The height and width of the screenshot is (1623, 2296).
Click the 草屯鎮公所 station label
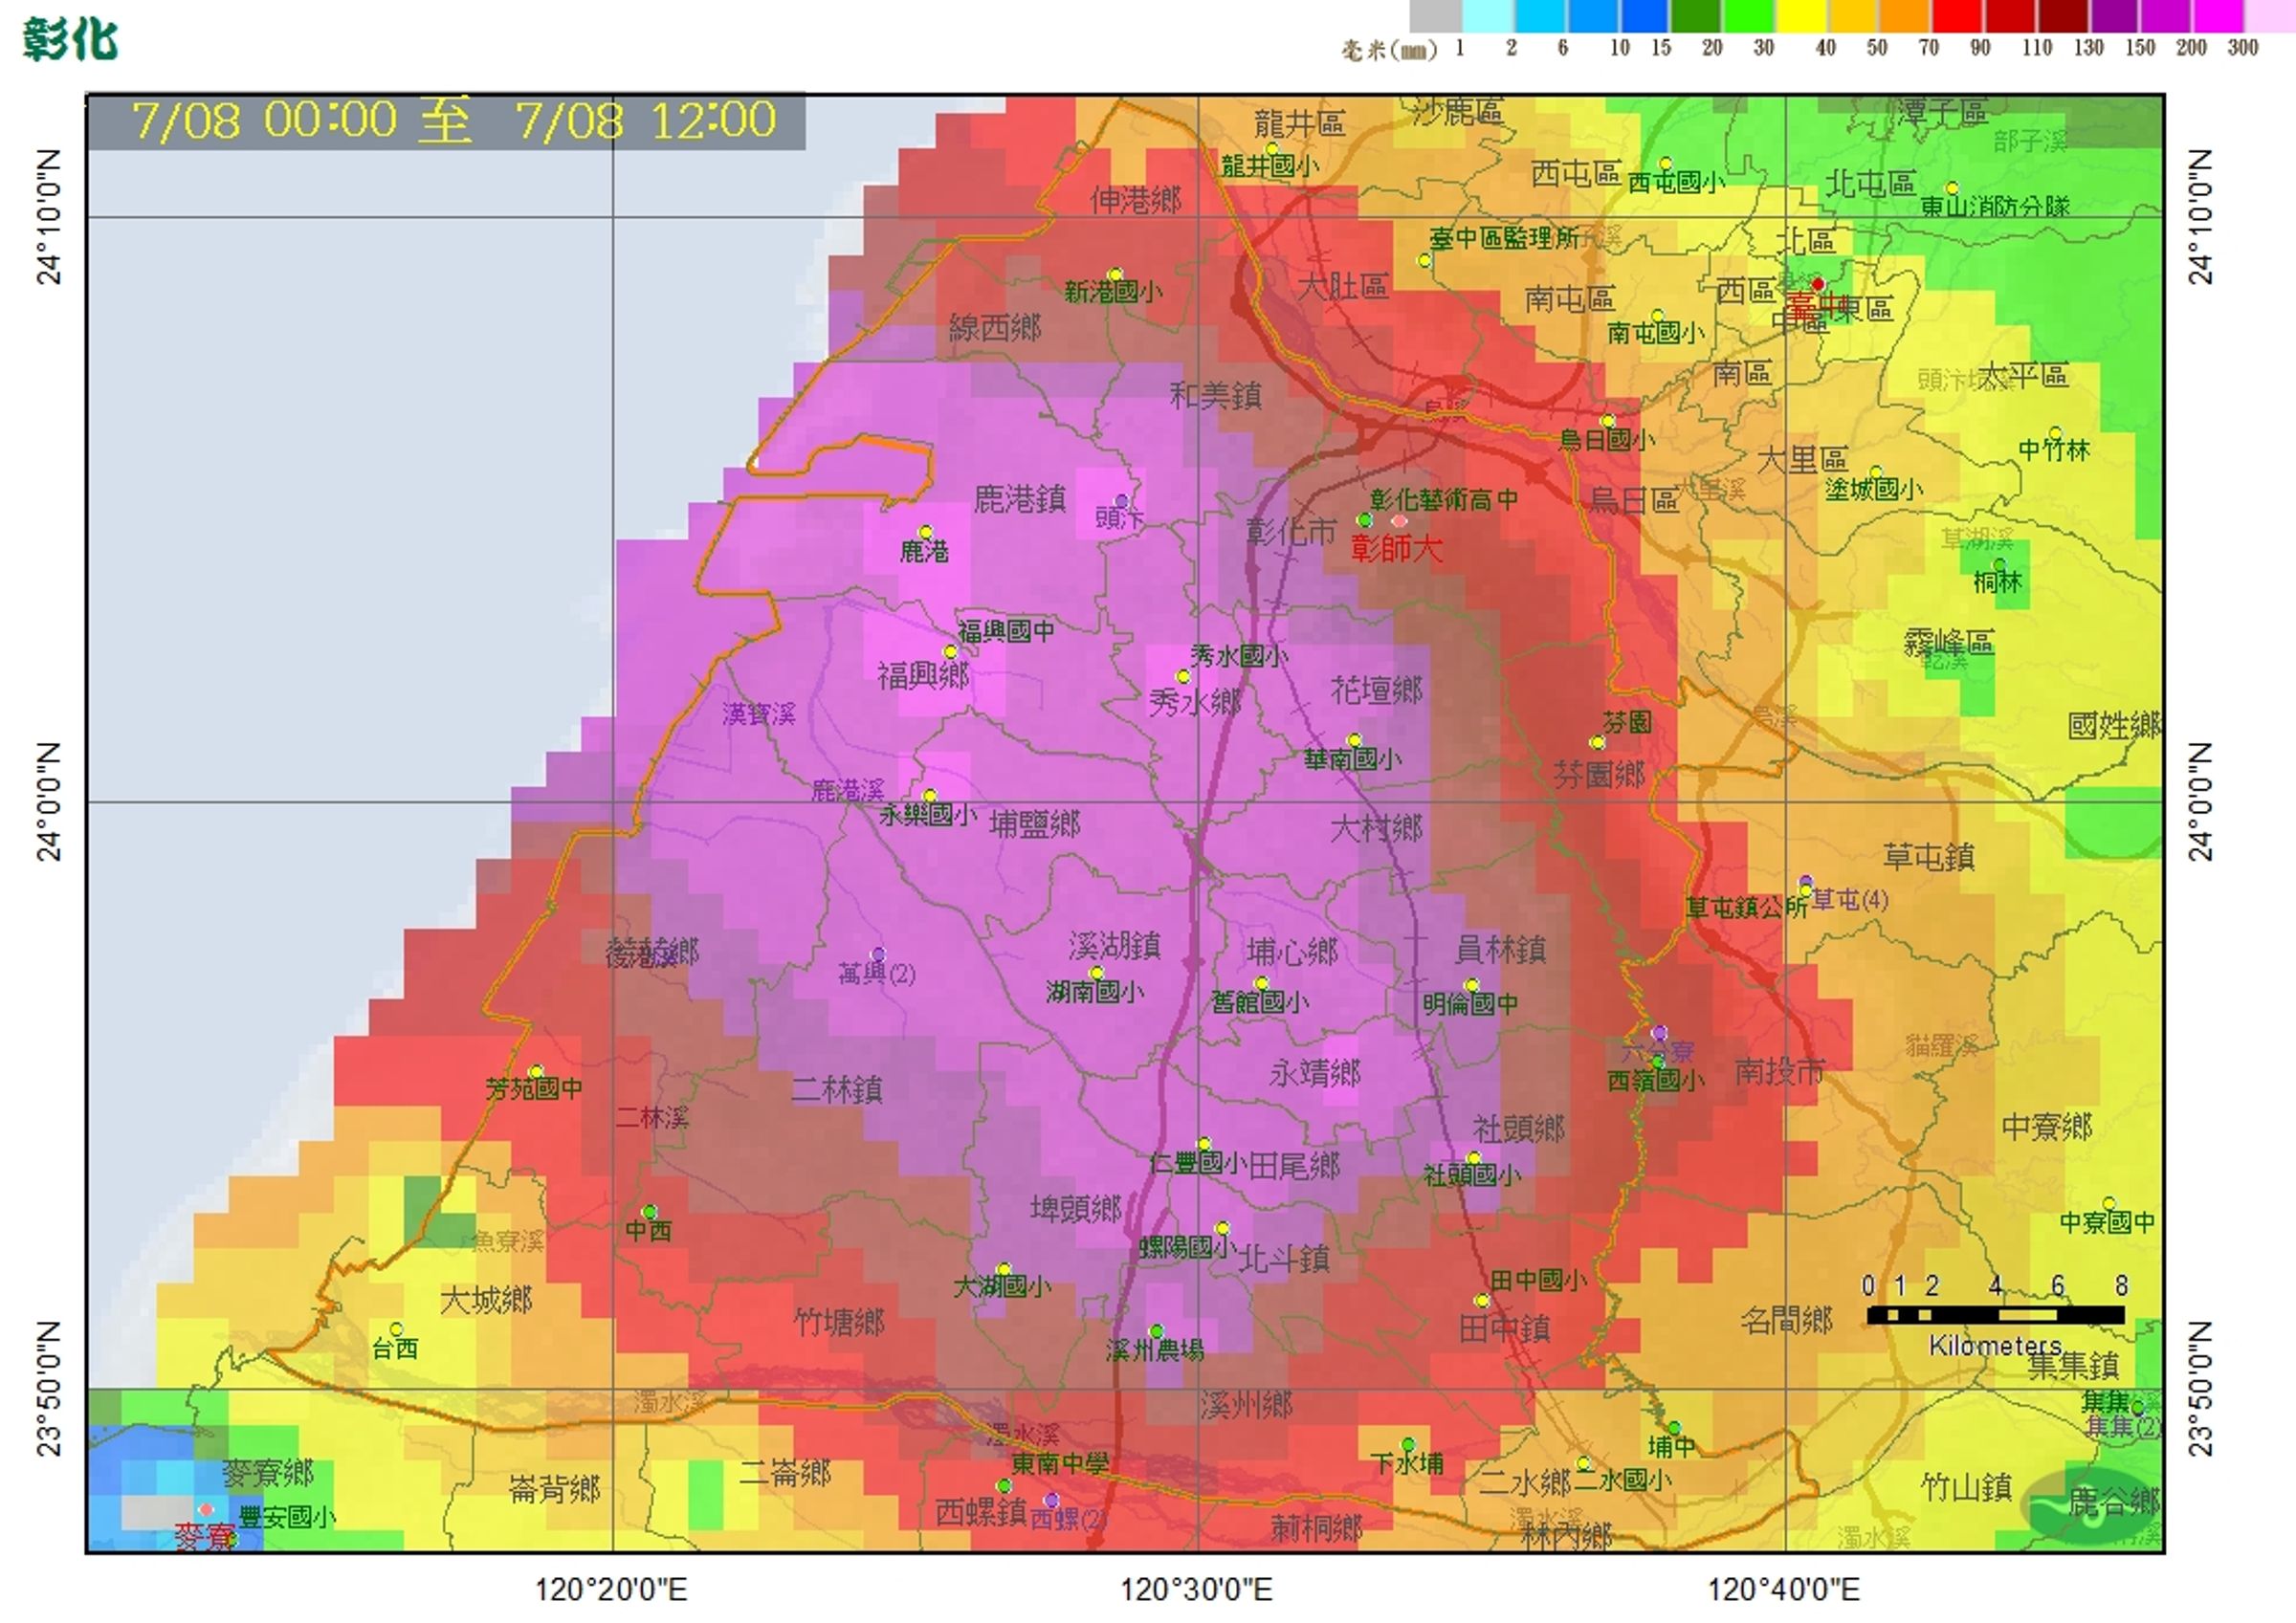coord(1747,907)
